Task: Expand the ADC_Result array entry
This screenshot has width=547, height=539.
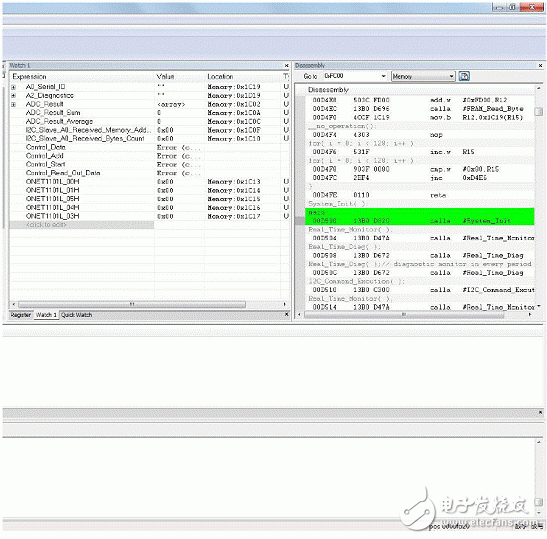Action: 14,104
